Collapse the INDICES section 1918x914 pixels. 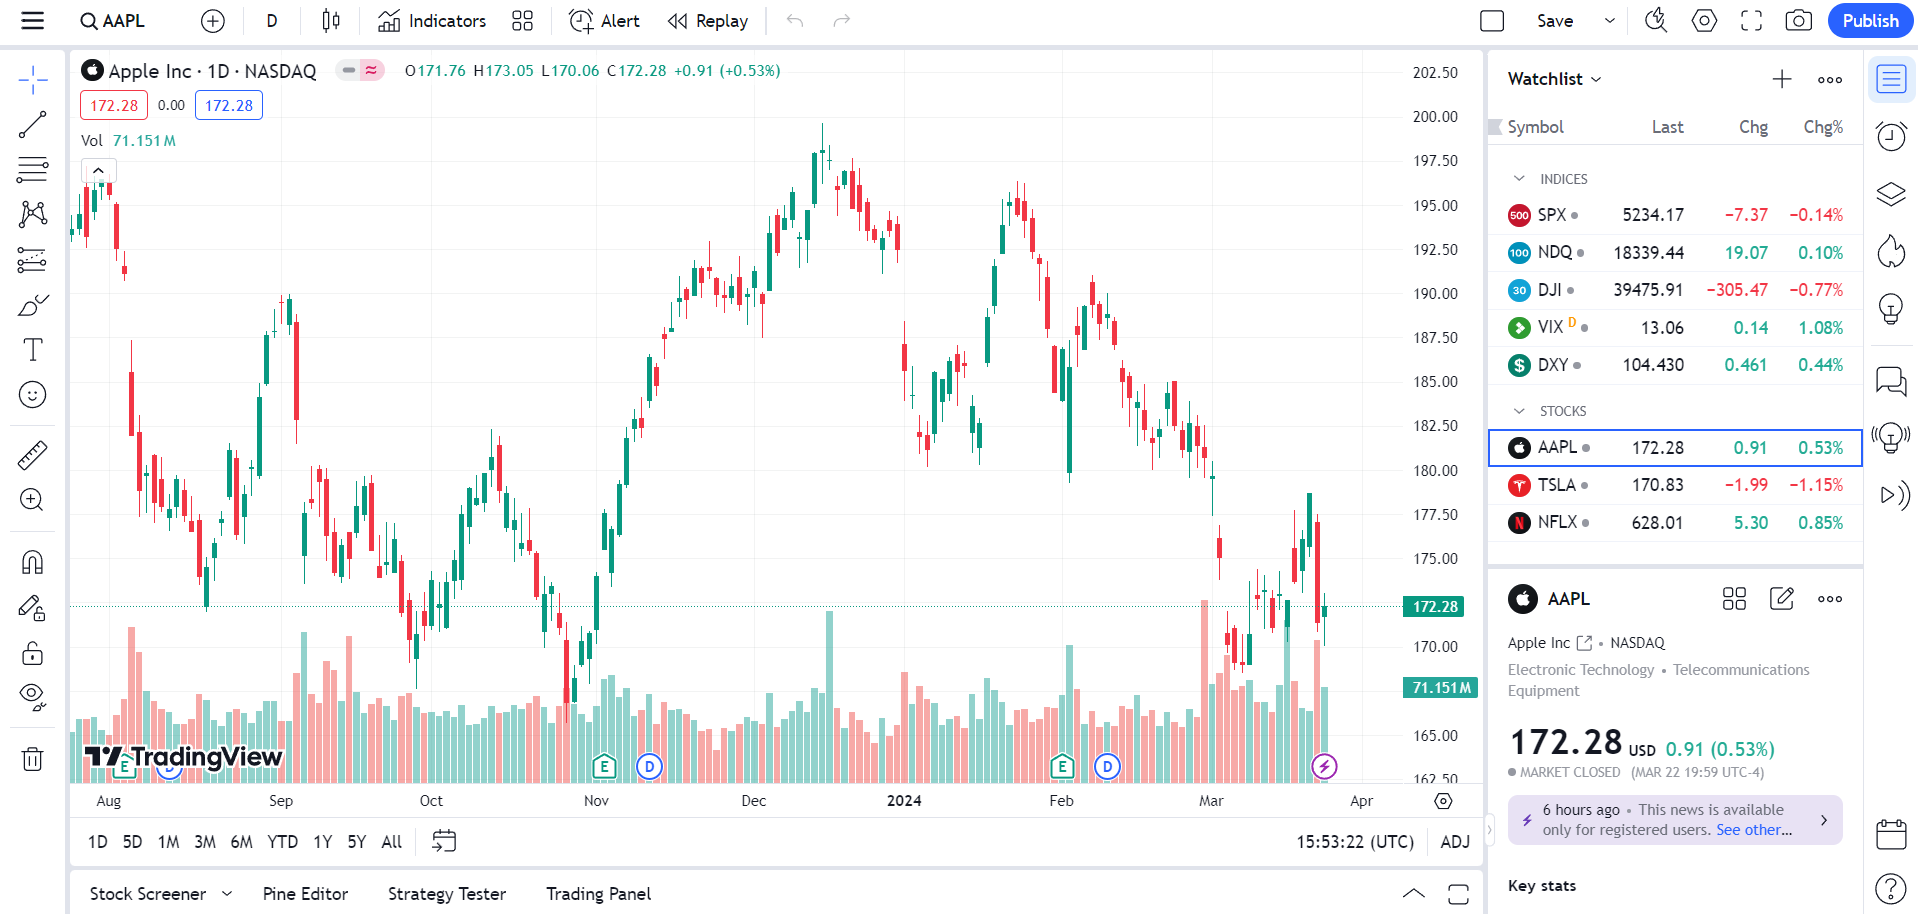(x=1519, y=179)
